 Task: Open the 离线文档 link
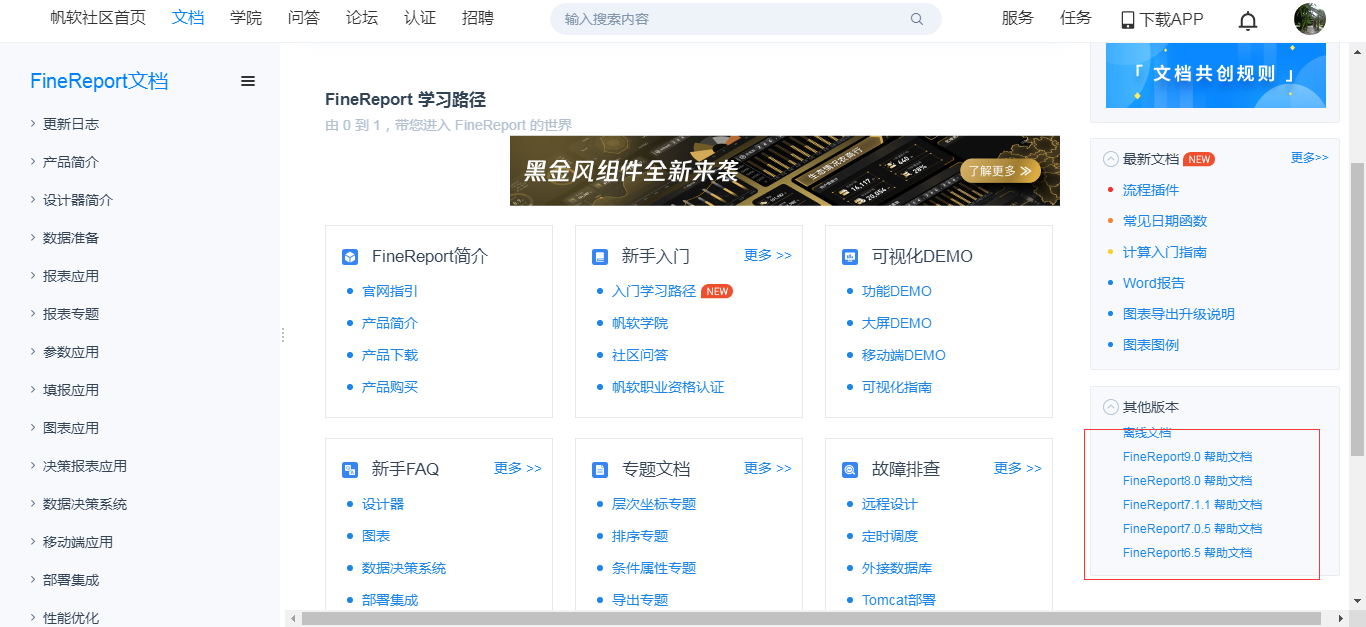pos(1147,433)
